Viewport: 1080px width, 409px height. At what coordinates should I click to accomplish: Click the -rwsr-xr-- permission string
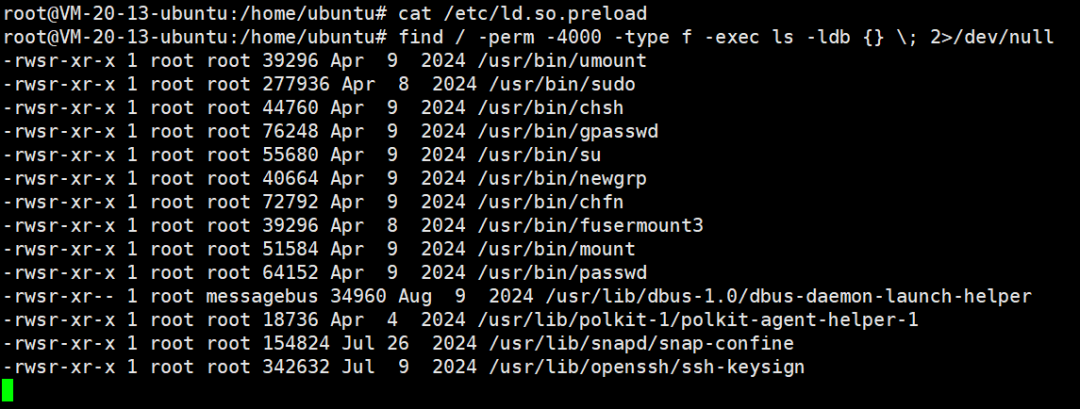click(x=59, y=297)
